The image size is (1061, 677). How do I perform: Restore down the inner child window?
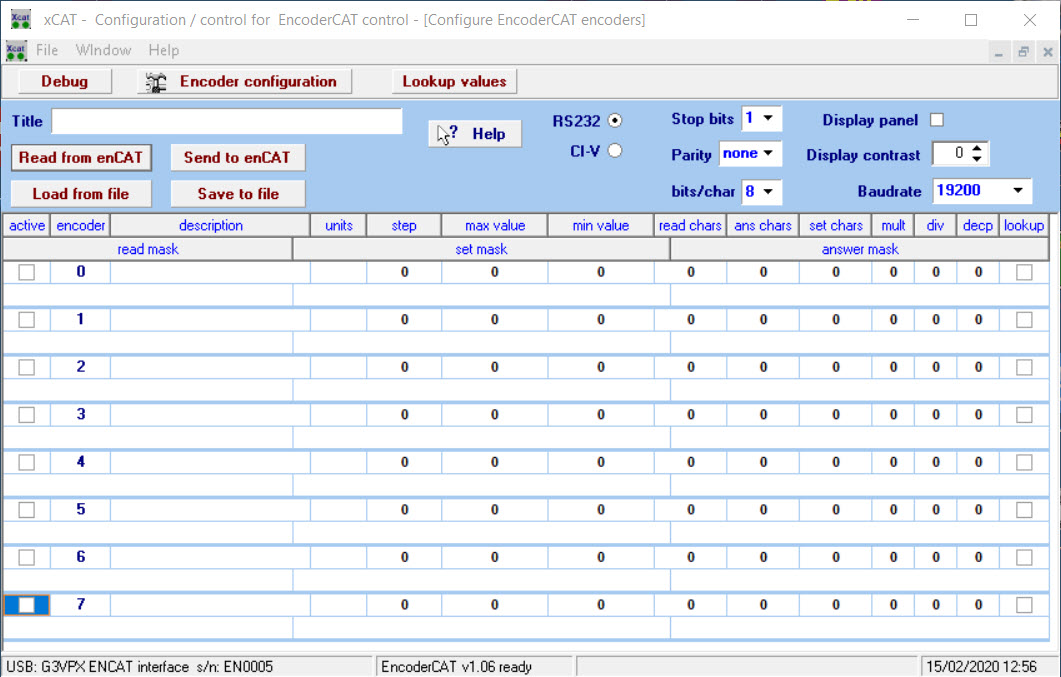click(1023, 52)
